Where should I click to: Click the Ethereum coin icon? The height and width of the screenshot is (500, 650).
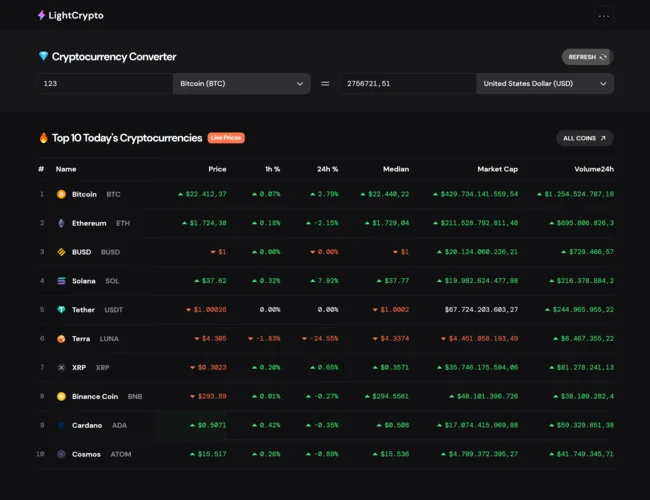click(x=61, y=223)
